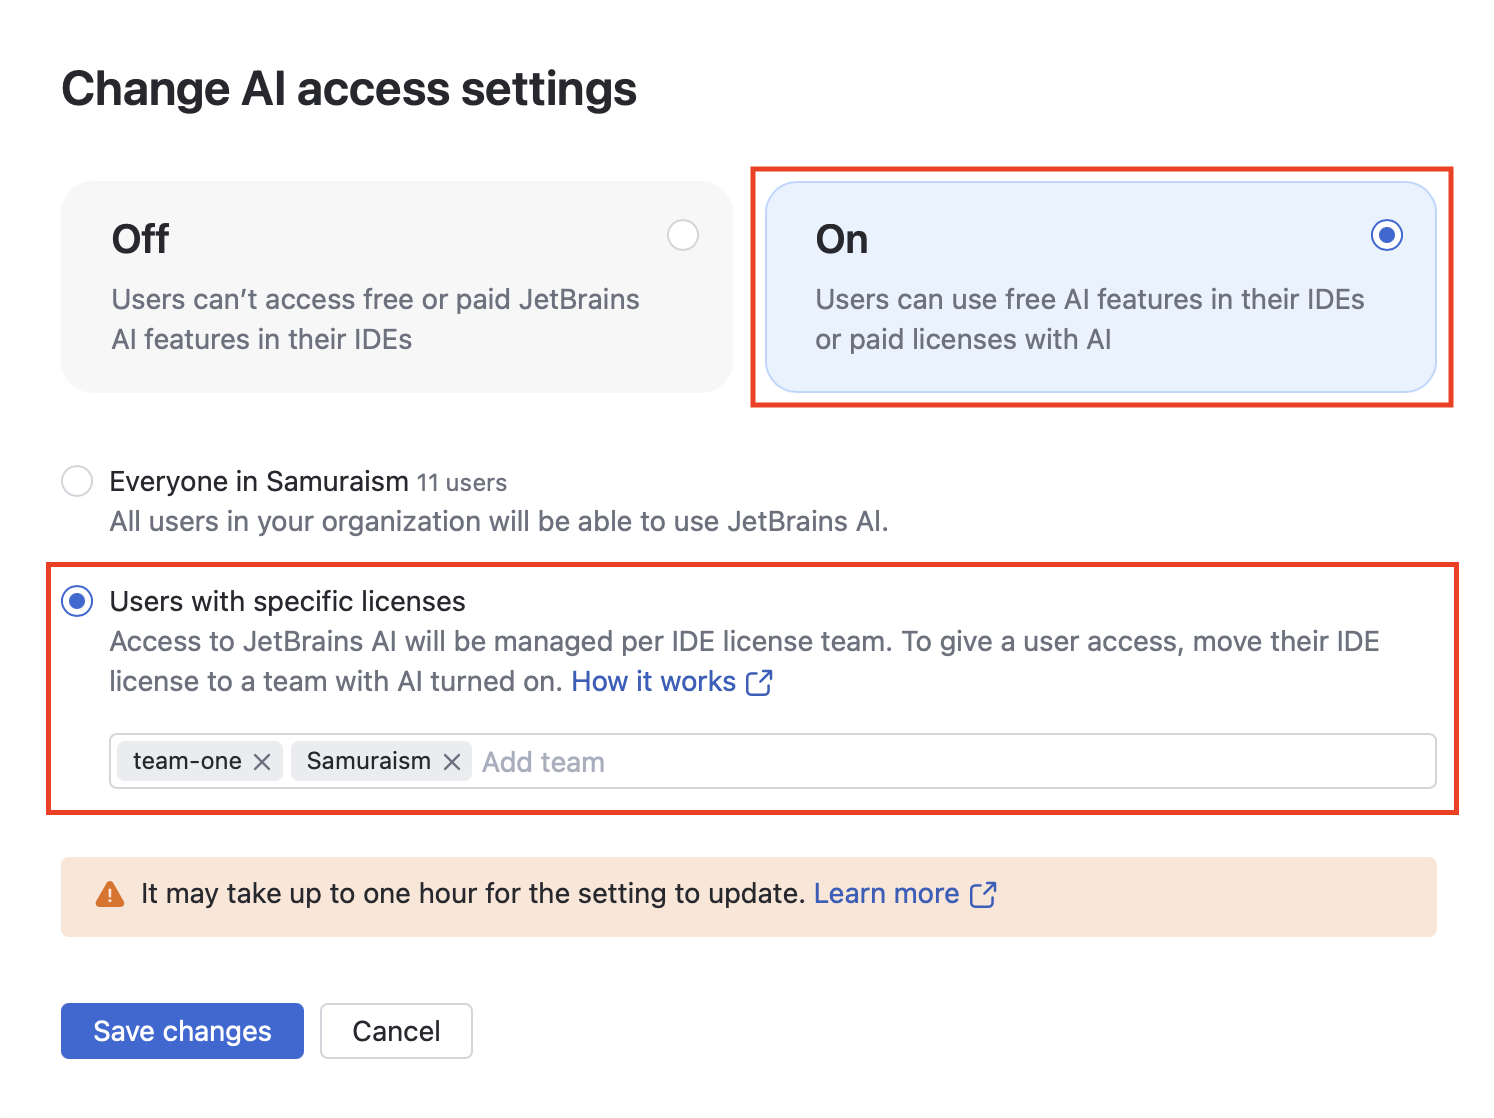Remove the Samuraism team chip with its X

point(452,762)
